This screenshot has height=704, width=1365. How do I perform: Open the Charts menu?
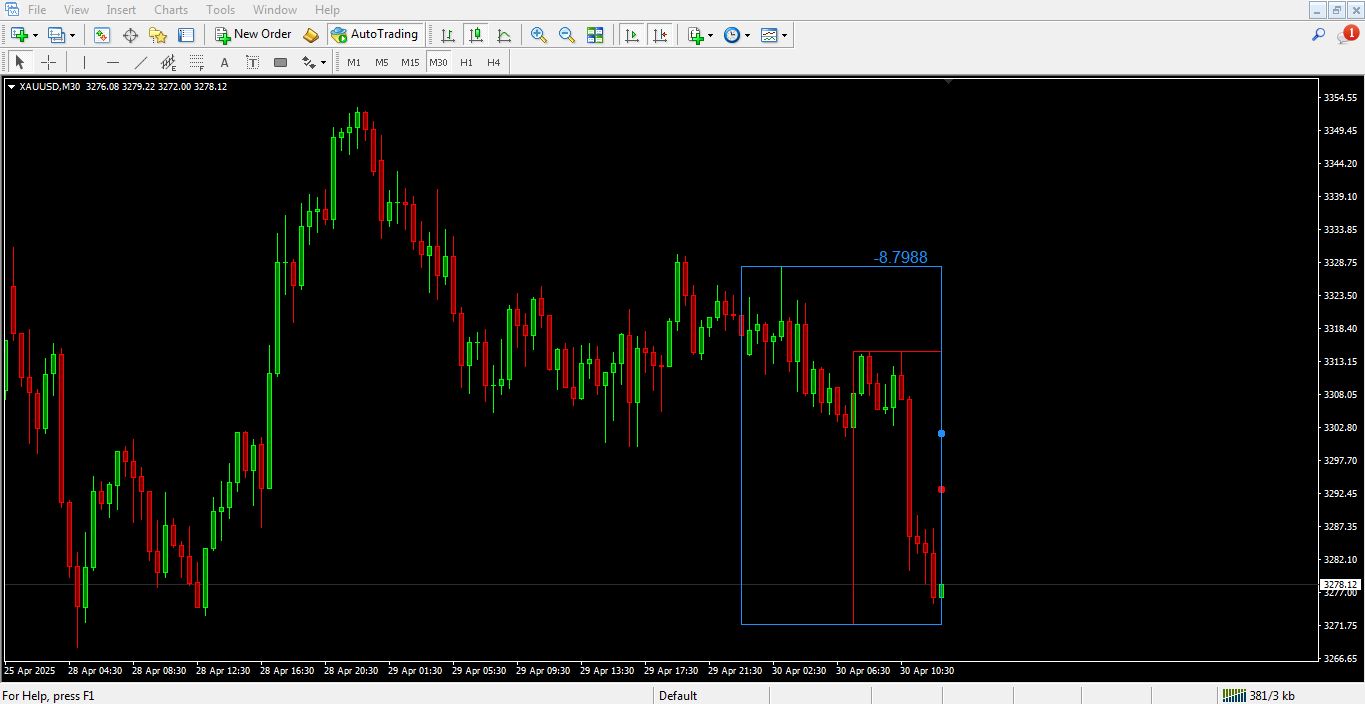click(x=170, y=9)
